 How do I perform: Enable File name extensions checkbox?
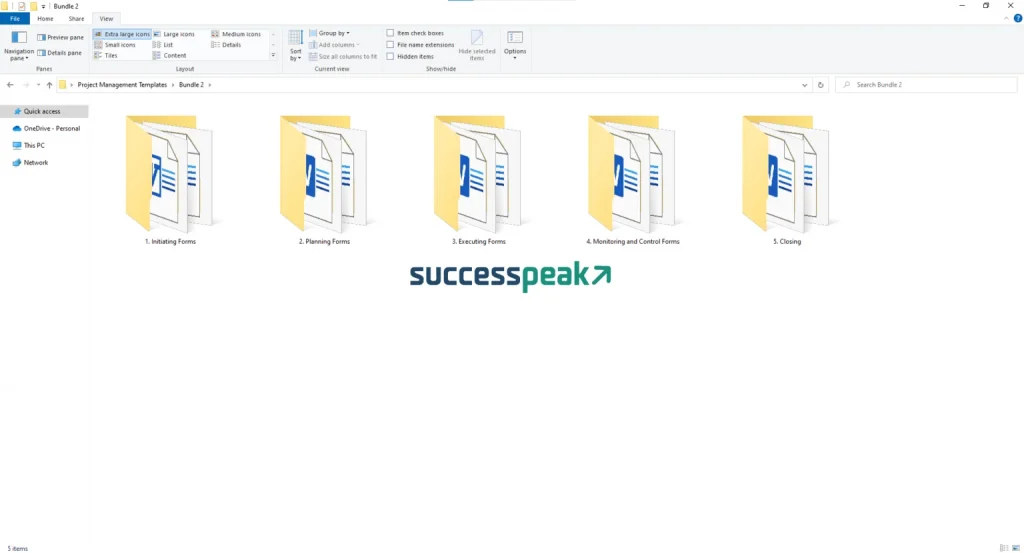click(391, 45)
